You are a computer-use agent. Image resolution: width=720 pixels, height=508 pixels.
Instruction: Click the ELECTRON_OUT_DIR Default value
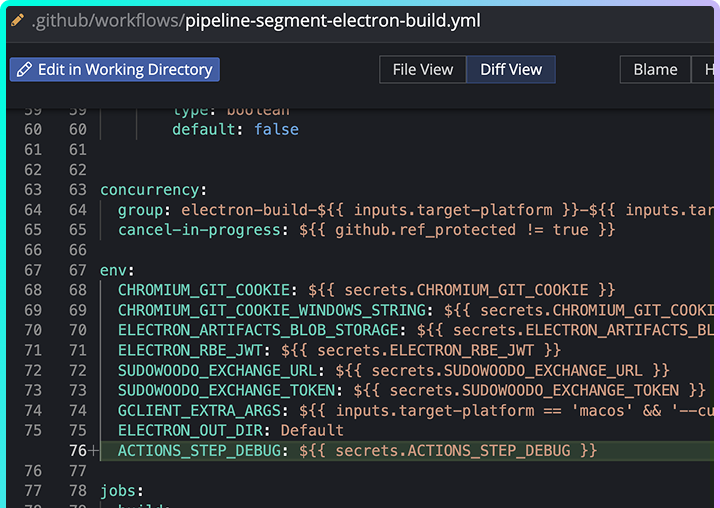coord(311,430)
